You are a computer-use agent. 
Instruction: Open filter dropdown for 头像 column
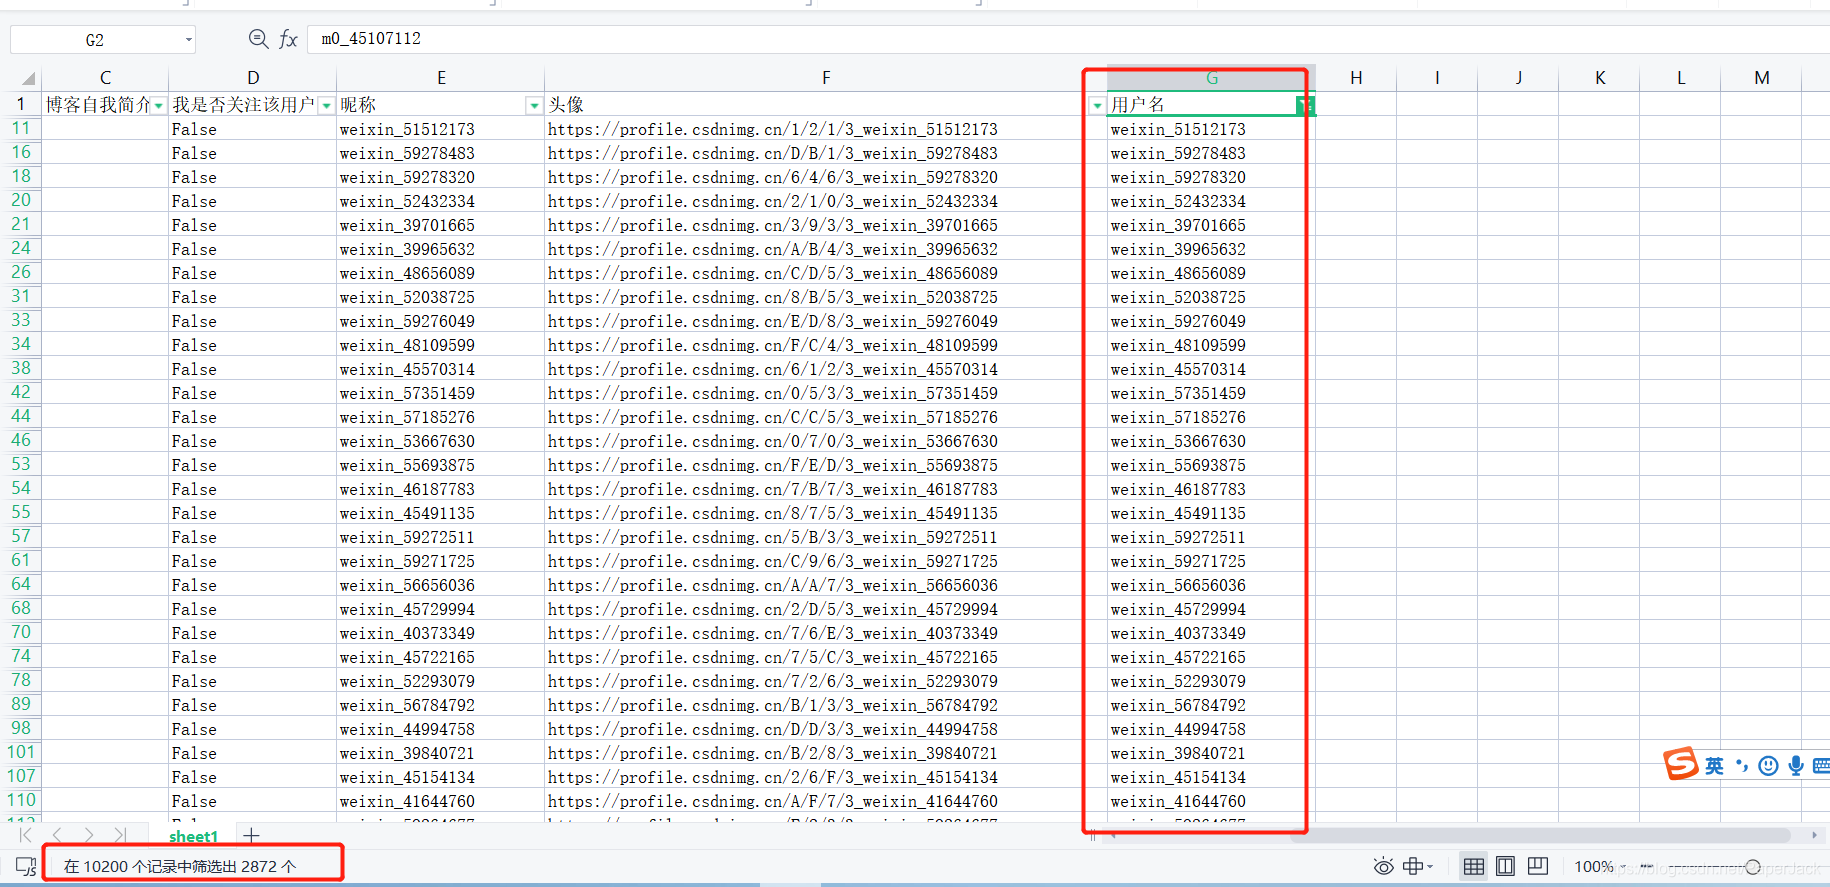(1097, 105)
